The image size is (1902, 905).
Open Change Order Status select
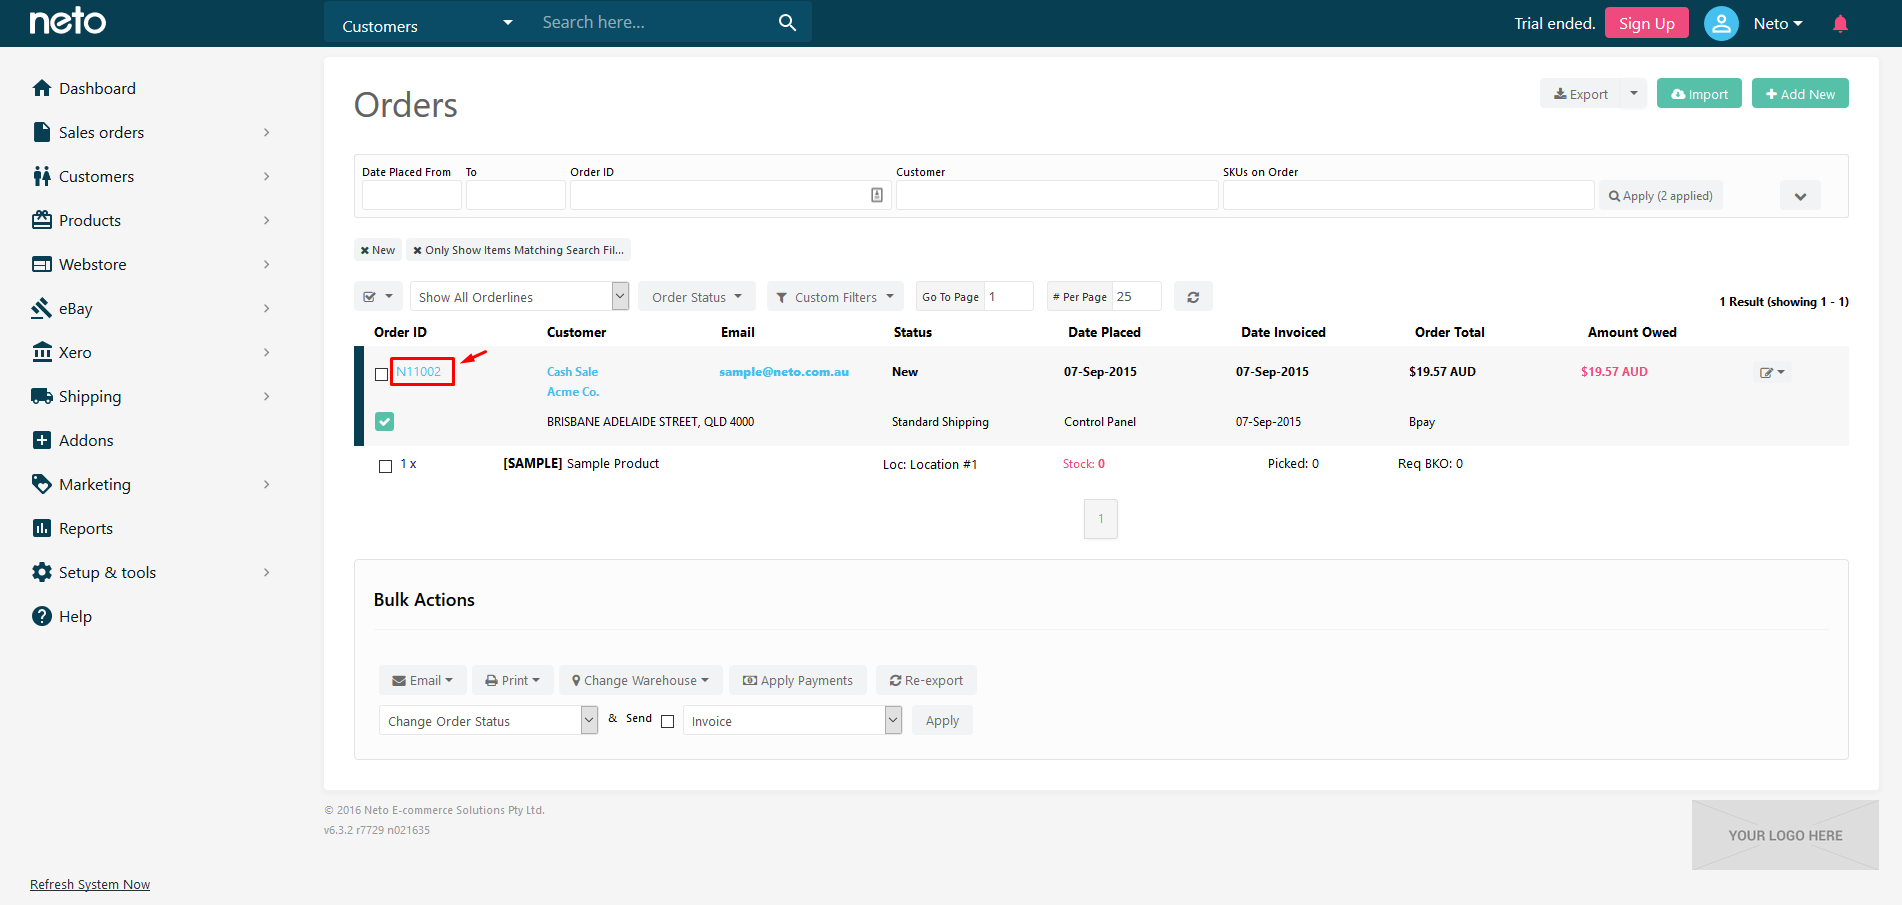488,721
